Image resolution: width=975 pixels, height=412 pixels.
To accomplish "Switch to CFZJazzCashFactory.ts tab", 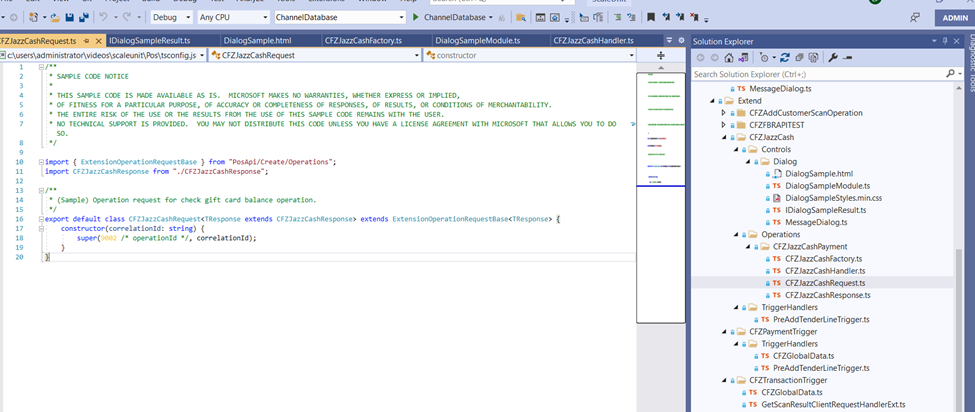I will coord(364,41).
